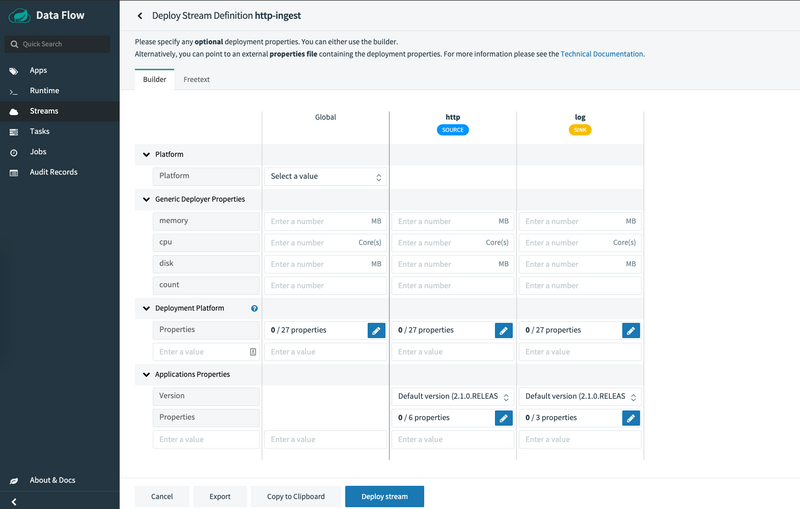
Task: Collapse the sidebar with the bottom arrow
Action: 14,502
